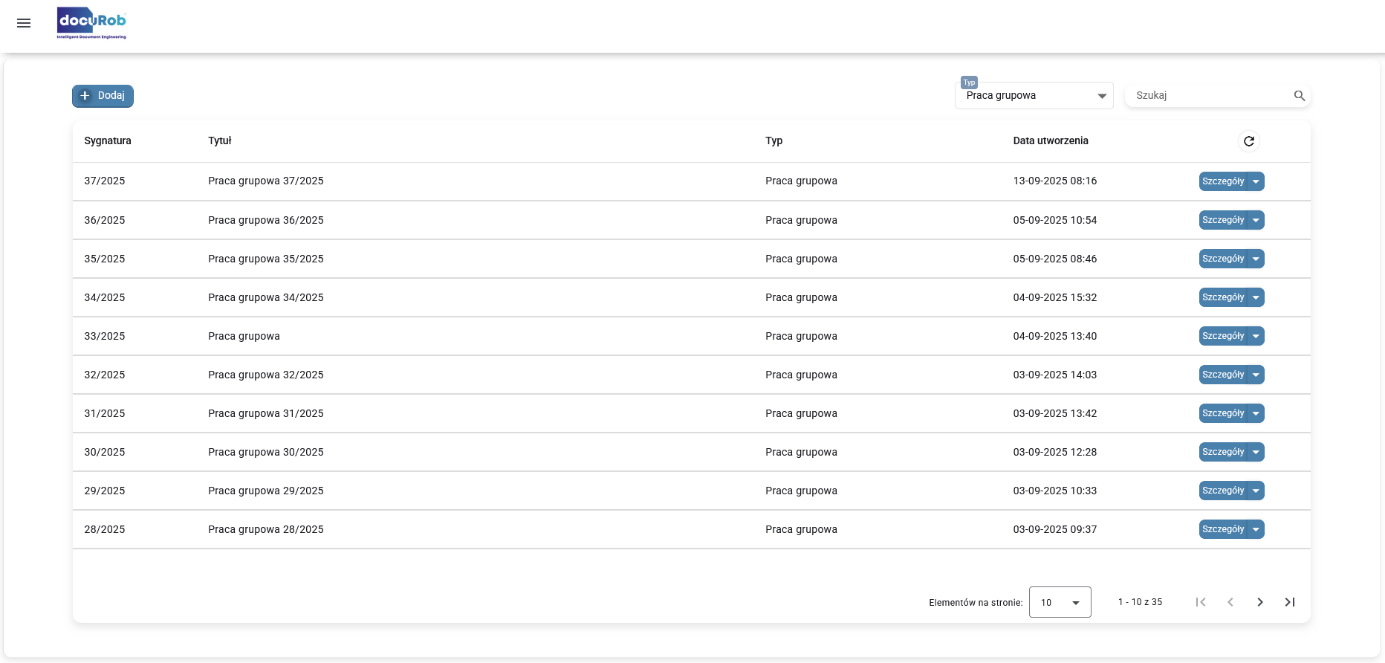
Task: Go to the previous page
Action: 1230,602
